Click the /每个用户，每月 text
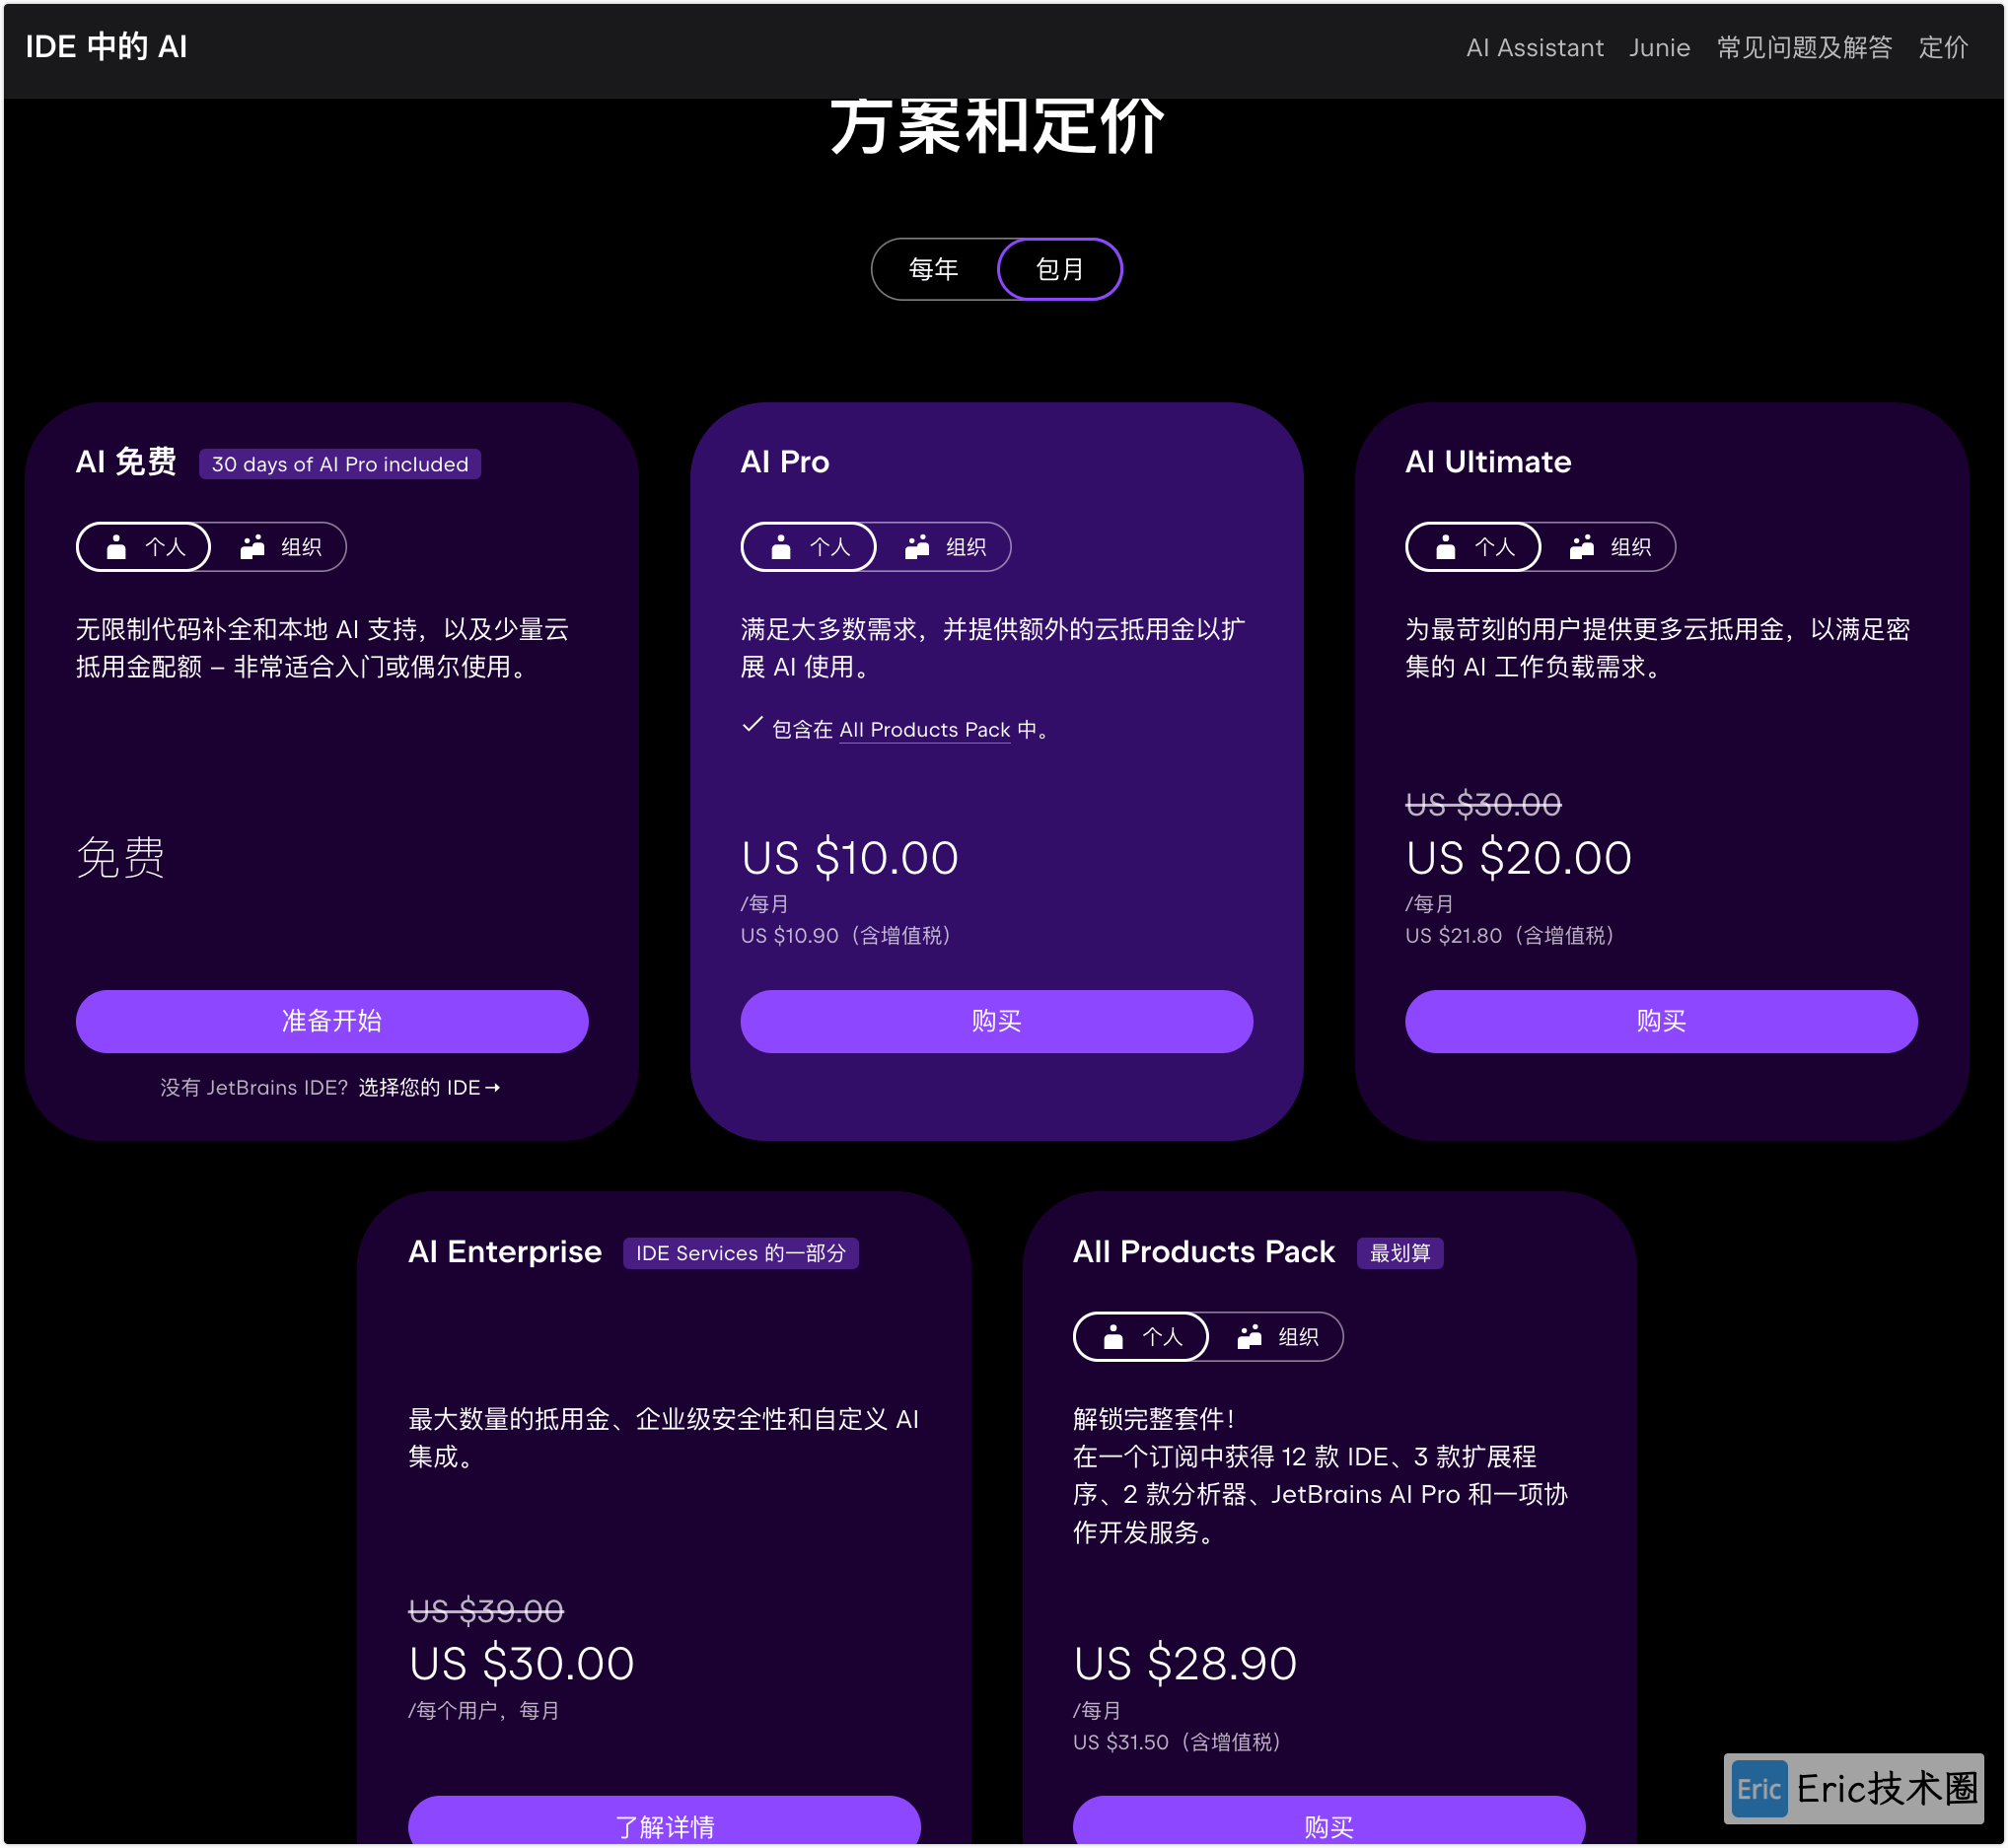2008x1848 pixels. pyautogui.click(x=484, y=1711)
